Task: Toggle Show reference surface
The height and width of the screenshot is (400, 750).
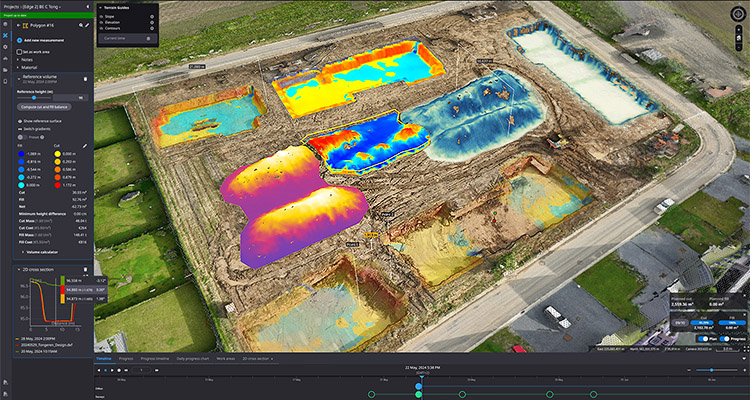Action: tap(19, 121)
